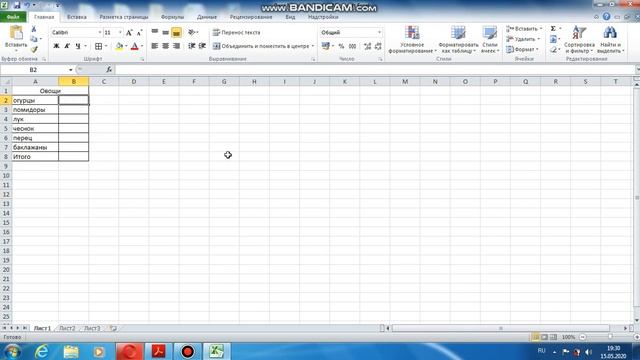Click the red font color A swatch
640x360 pixels.
coord(134,47)
